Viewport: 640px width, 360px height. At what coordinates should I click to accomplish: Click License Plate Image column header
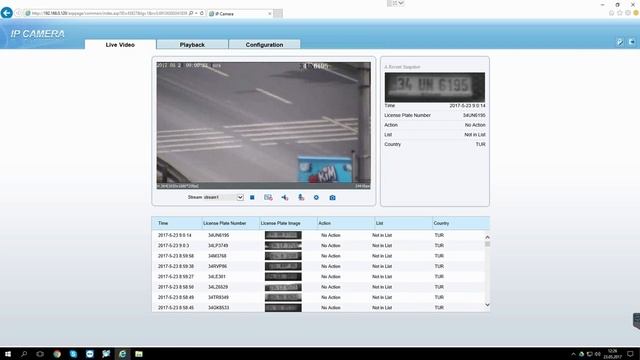(x=288, y=223)
